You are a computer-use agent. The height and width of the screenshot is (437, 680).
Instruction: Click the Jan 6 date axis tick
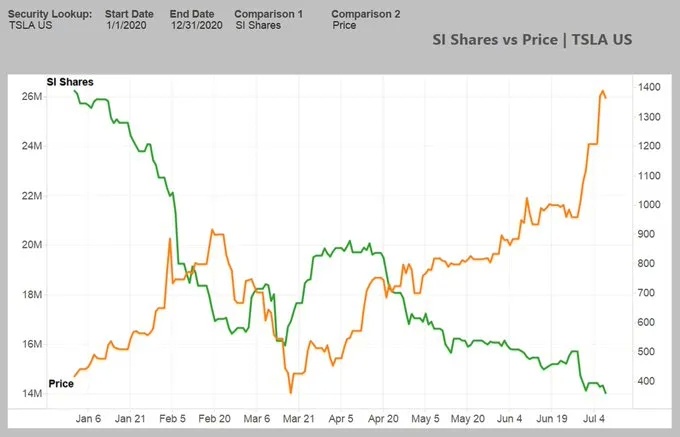[x=88, y=419]
